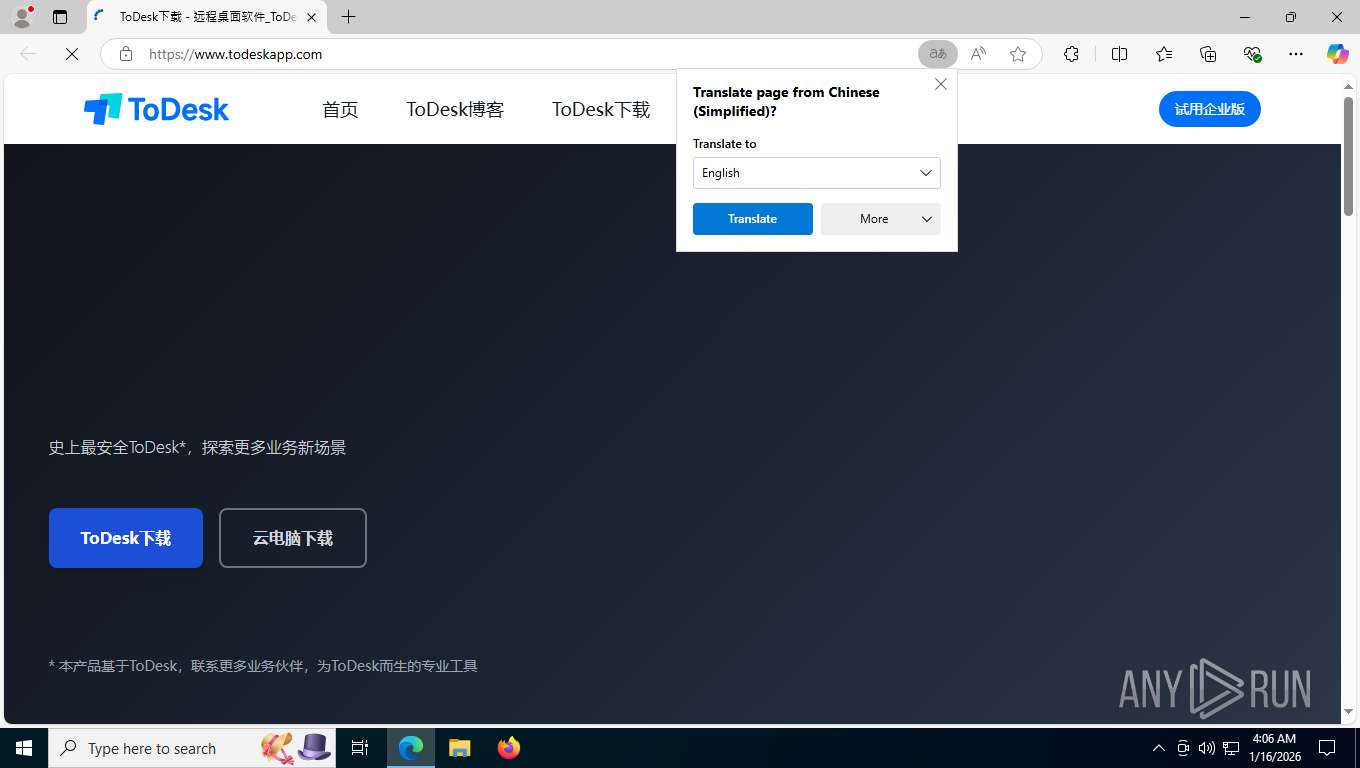Screen dimensions: 1360x768
Task: Open ToDesk下载 navigation item
Action: (x=601, y=110)
